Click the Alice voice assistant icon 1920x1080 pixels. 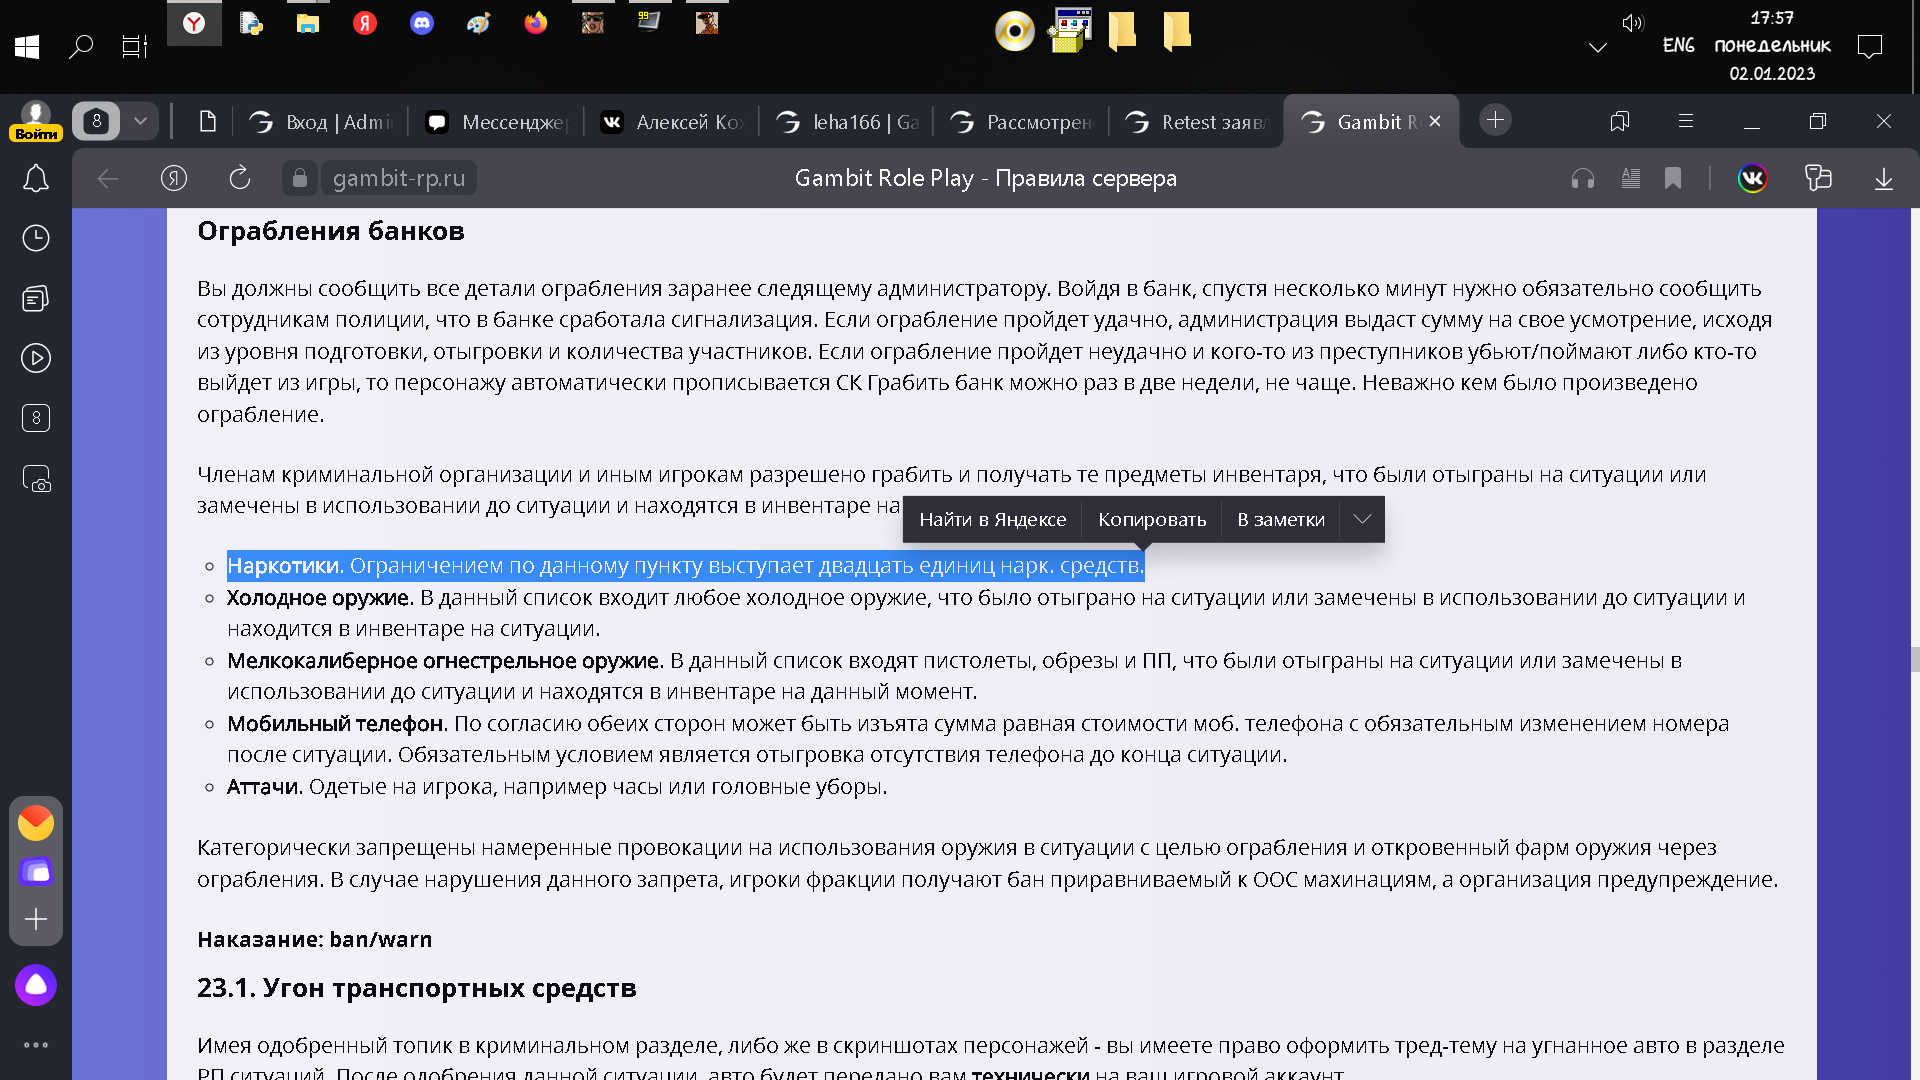pyautogui.click(x=36, y=985)
